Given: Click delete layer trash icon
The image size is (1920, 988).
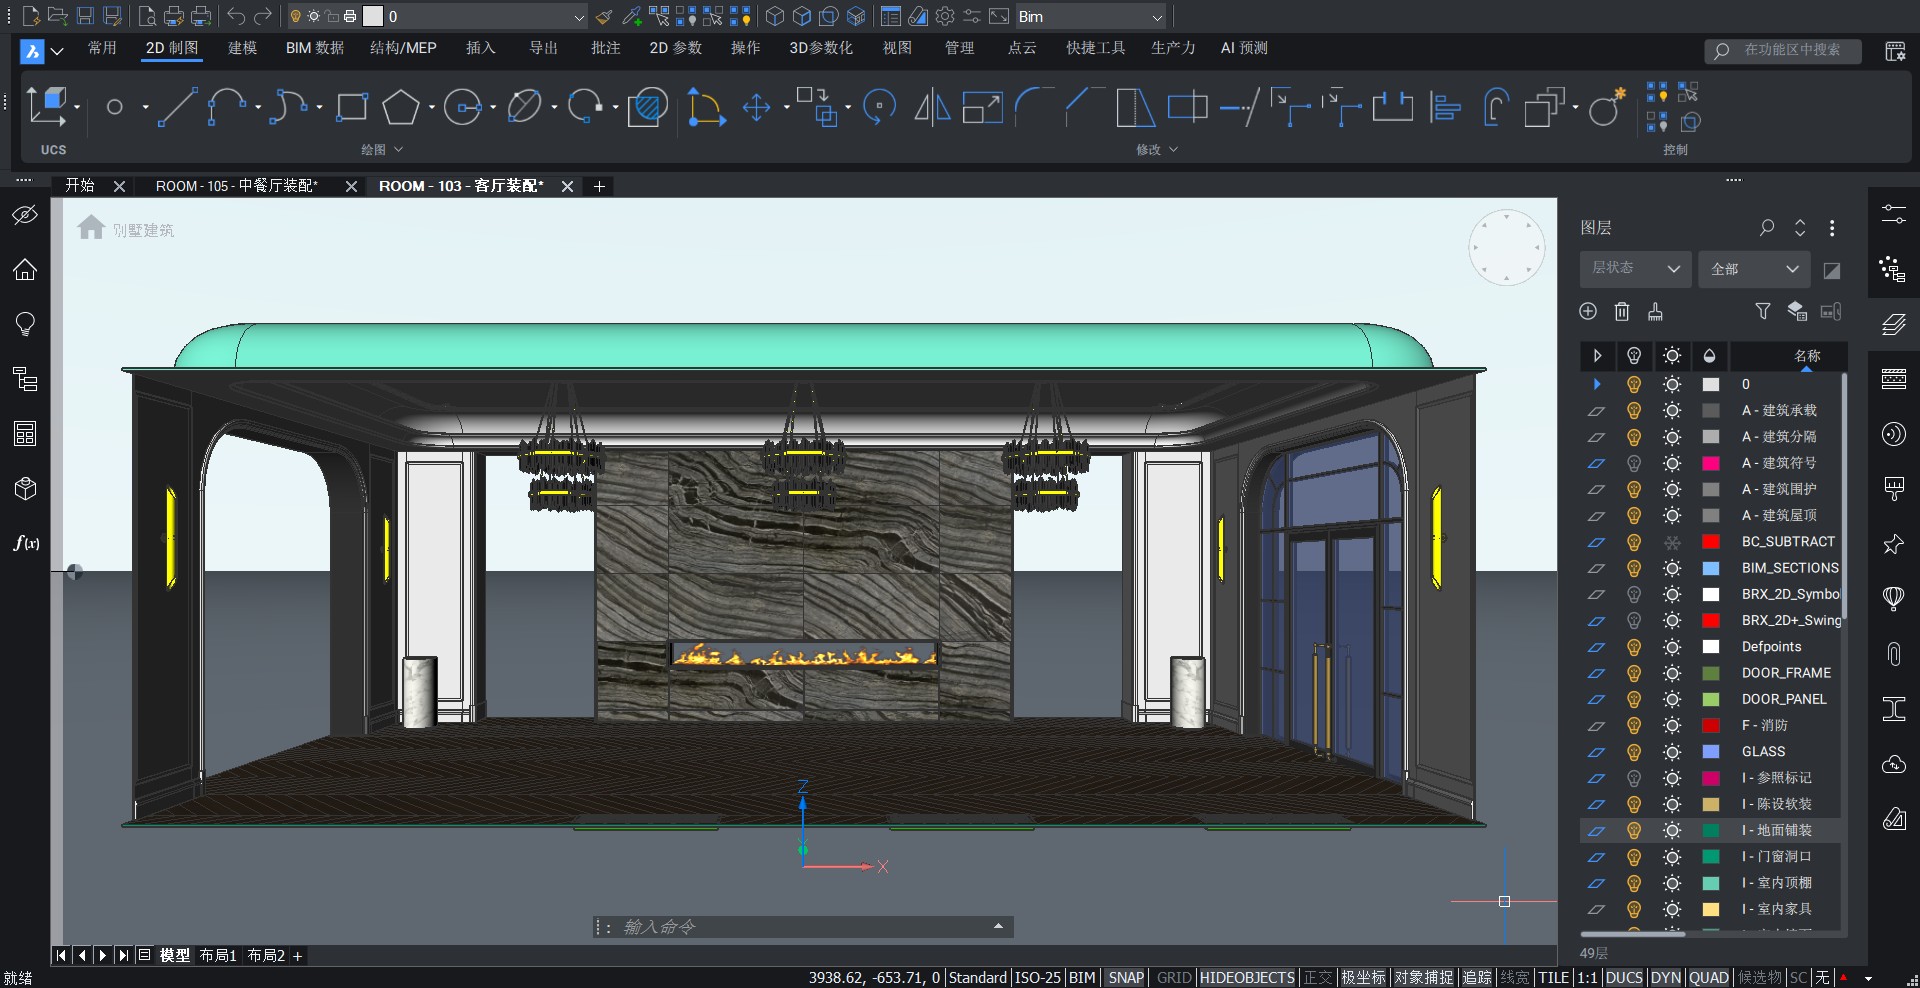Looking at the screenshot, I should click(x=1622, y=311).
